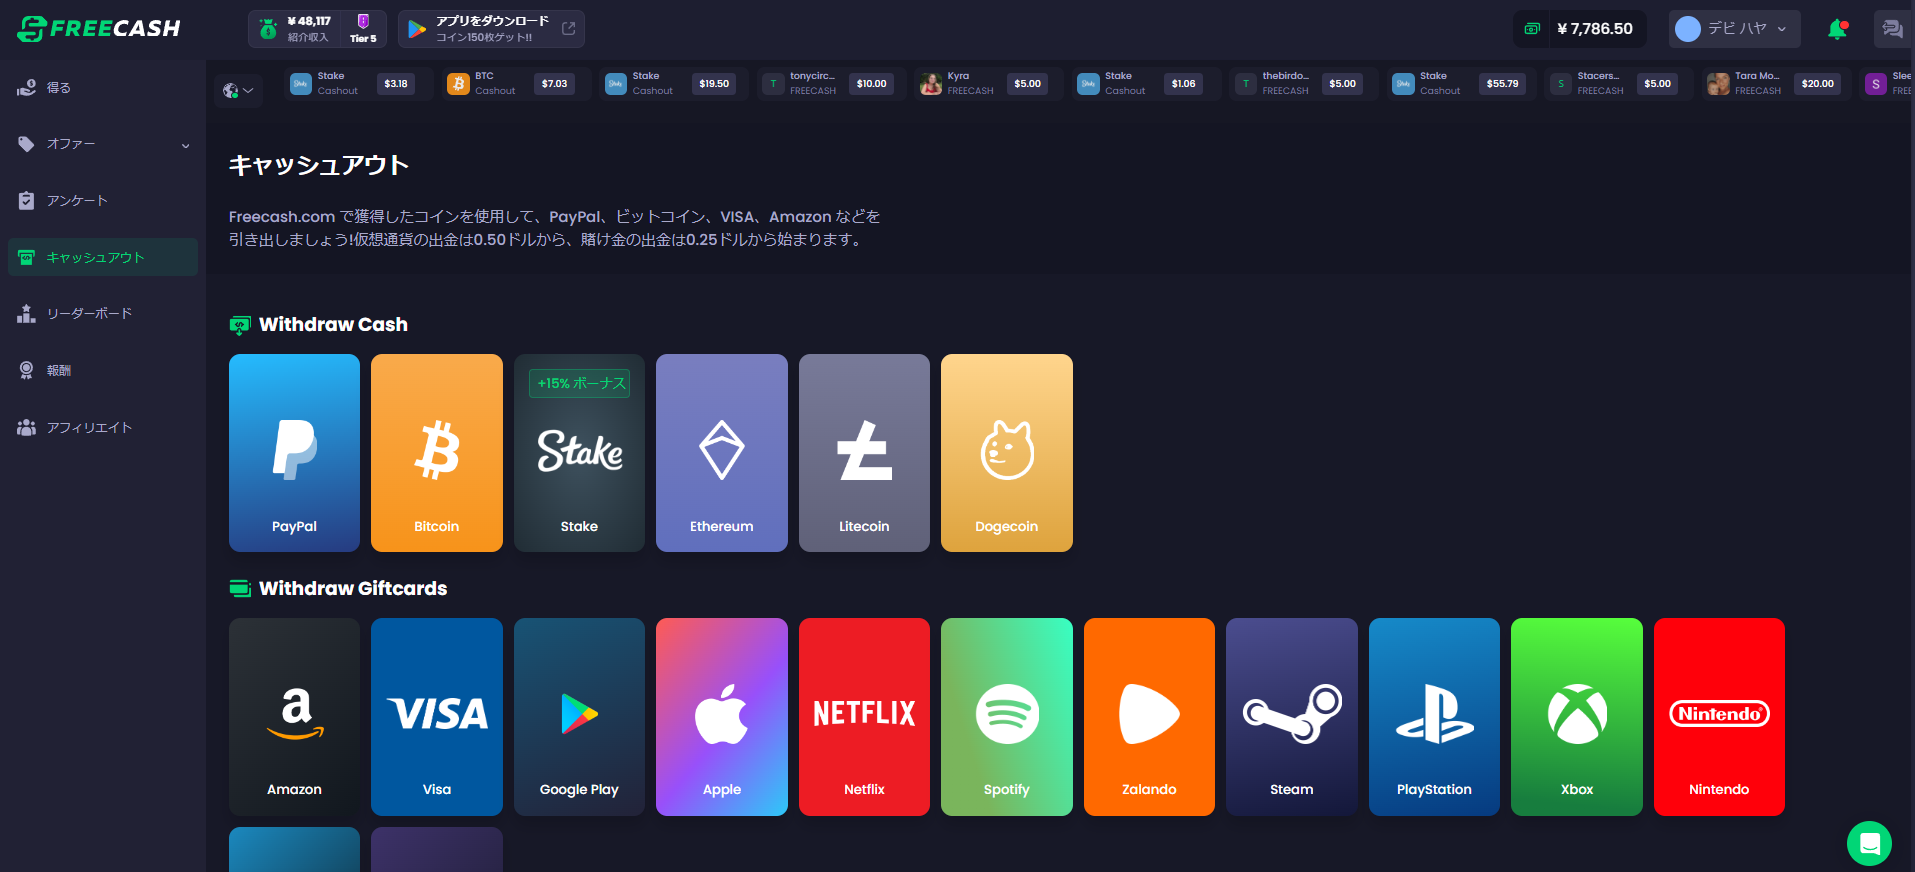Image resolution: width=1915 pixels, height=872 pixels.
Task: Select the PayPal withdrawal card
Action: pos(294,453)
